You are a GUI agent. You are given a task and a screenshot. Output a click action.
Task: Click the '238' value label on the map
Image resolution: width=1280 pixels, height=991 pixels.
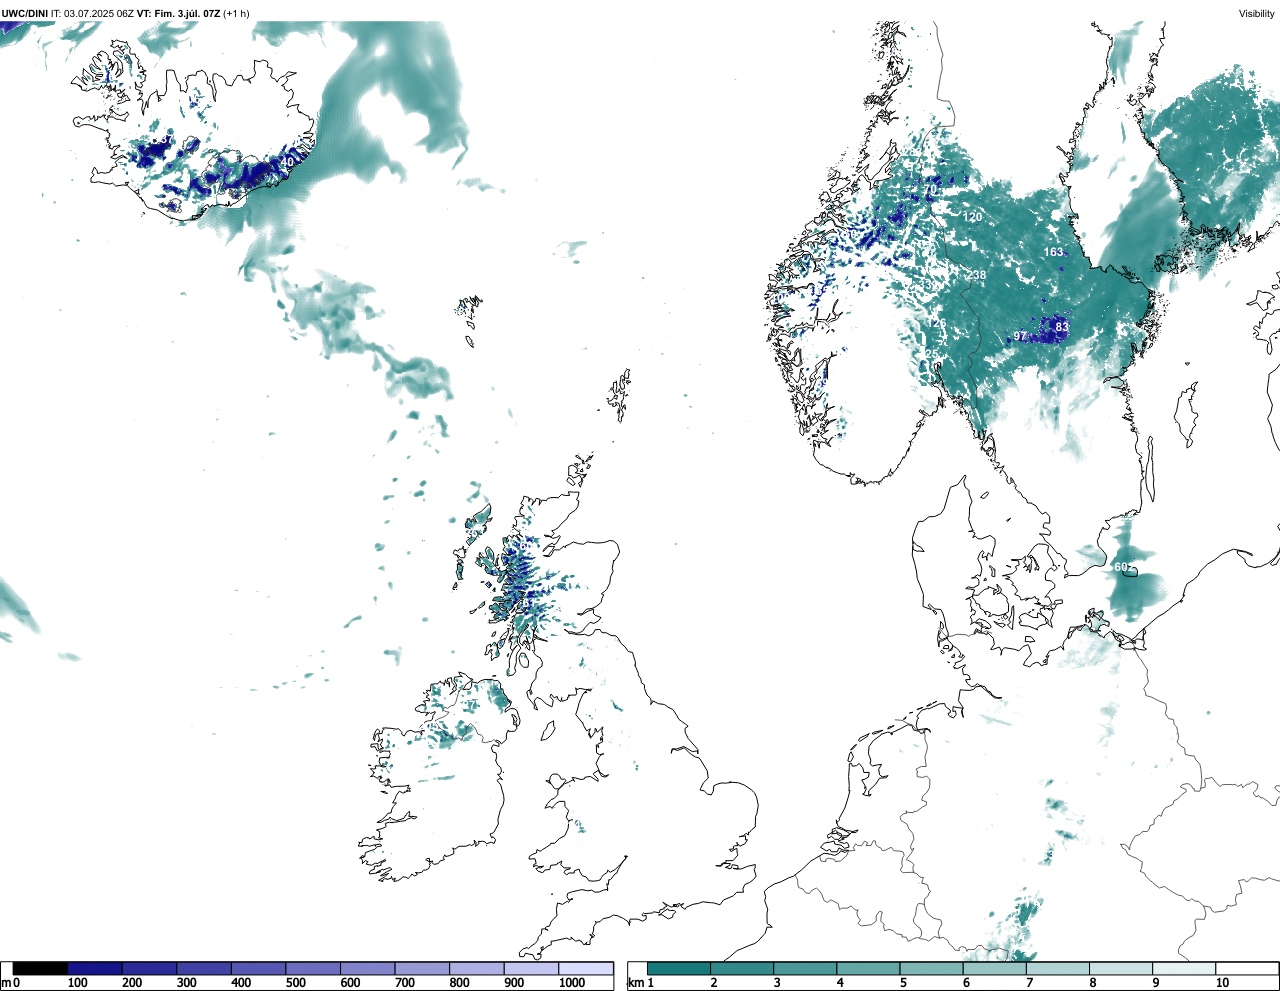[x=976, y=275]
